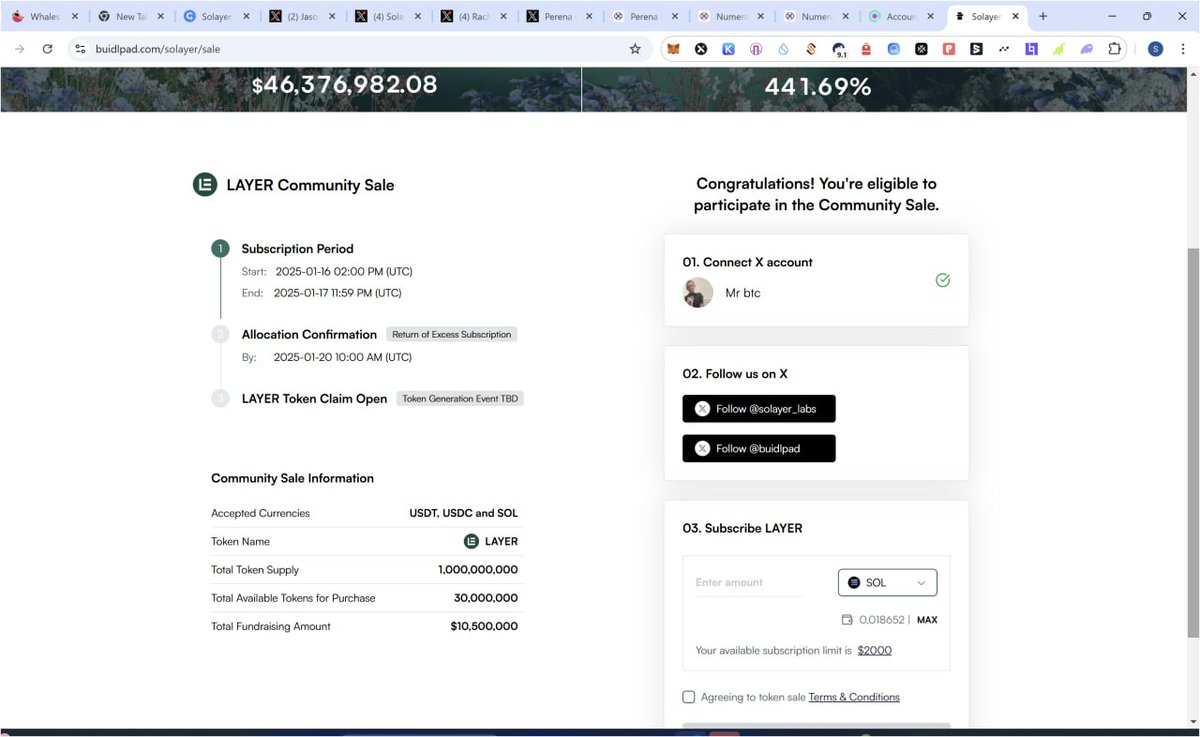Click the extension icon with 9.1 badge

pos(839,49)
